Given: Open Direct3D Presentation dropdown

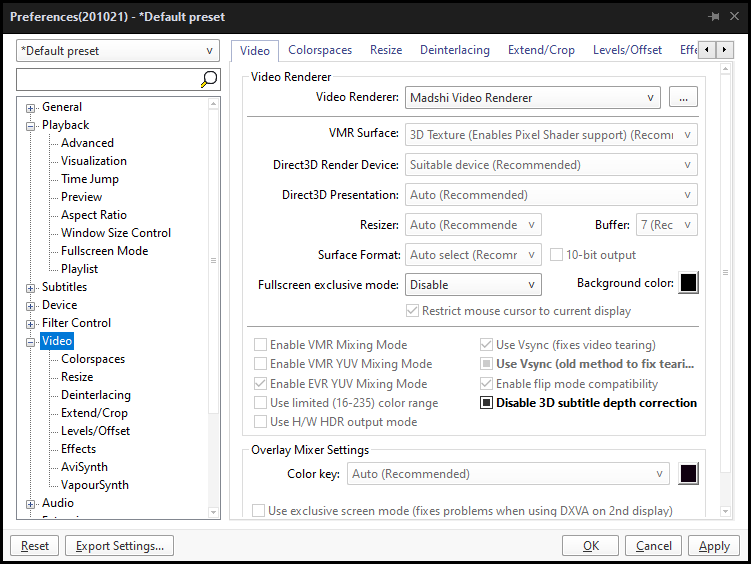Looking at the screenshot, I should coord(551,195).
